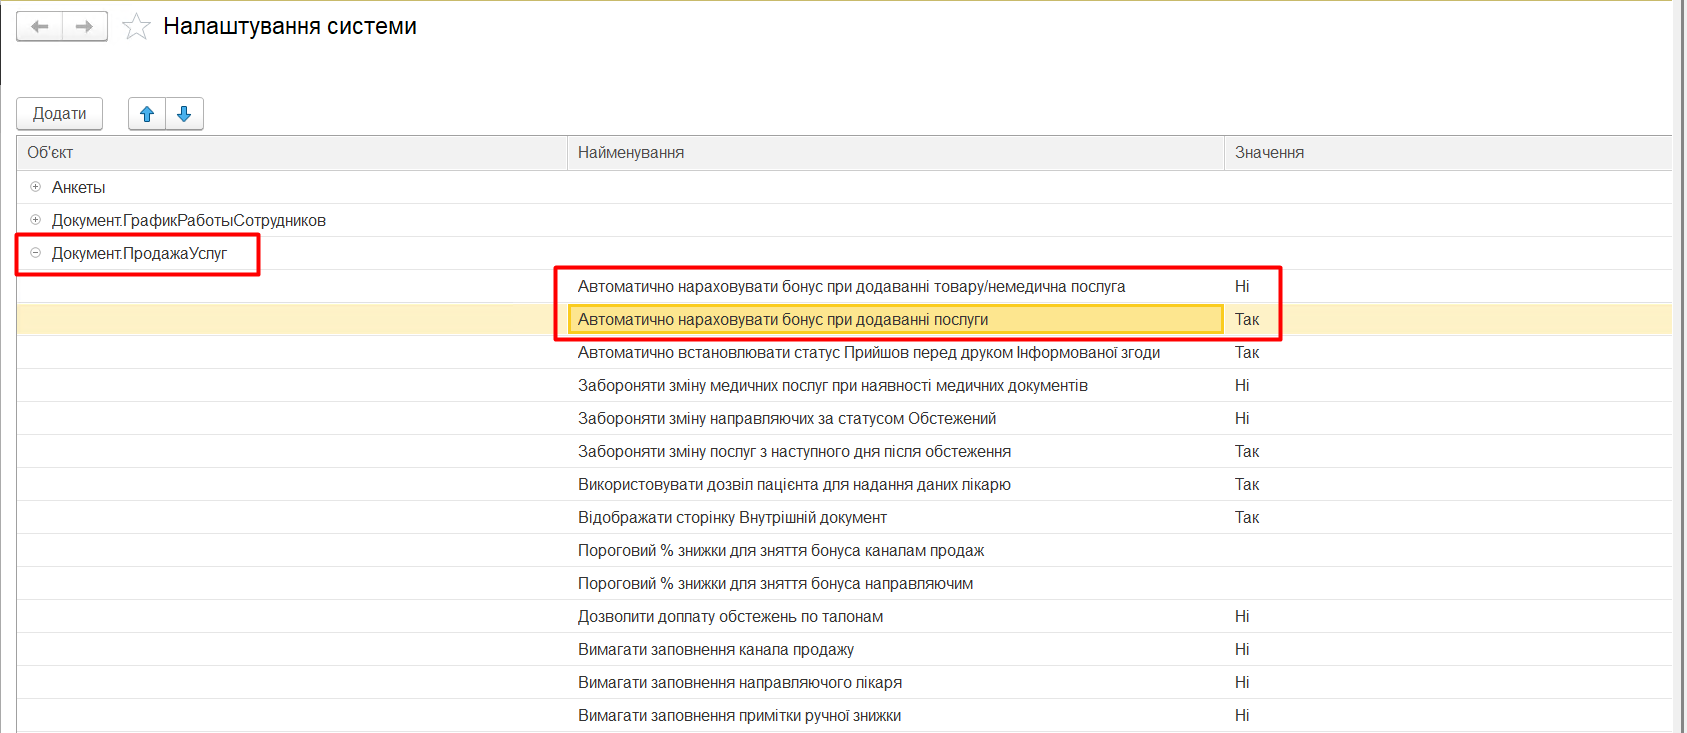The width and height of the screenshot is (1687, 733).
Task: Collapse the Документ.ПродажаУслуг node
Action: point(36,253)
